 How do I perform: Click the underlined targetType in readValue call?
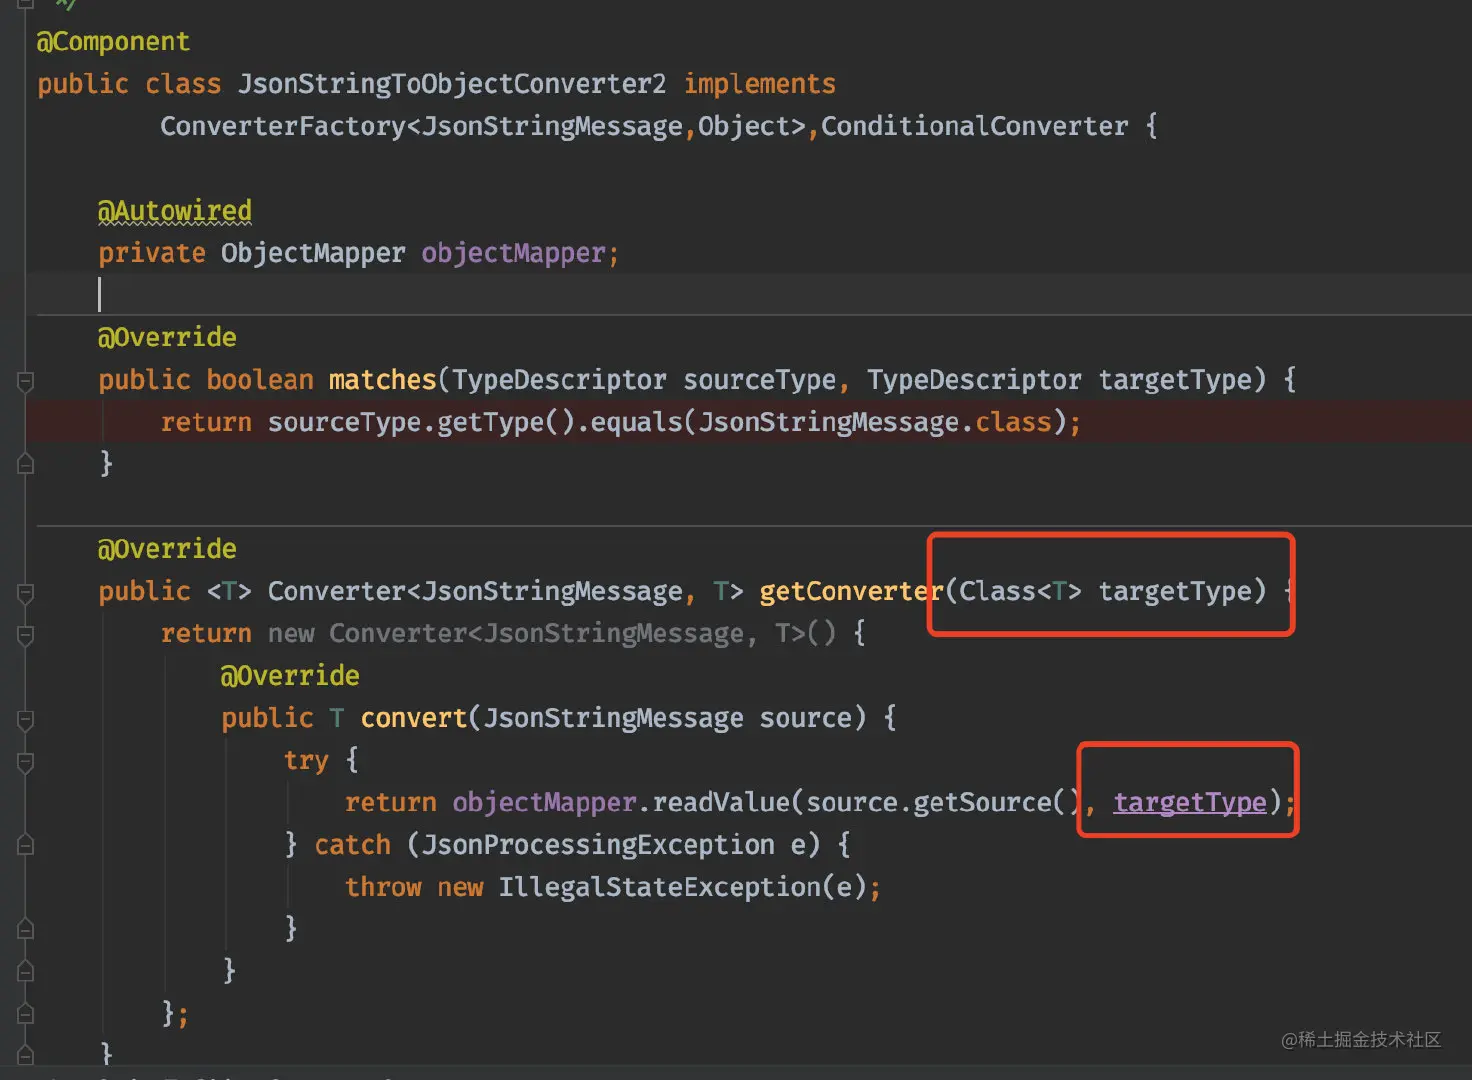(x=1190, y=802)
